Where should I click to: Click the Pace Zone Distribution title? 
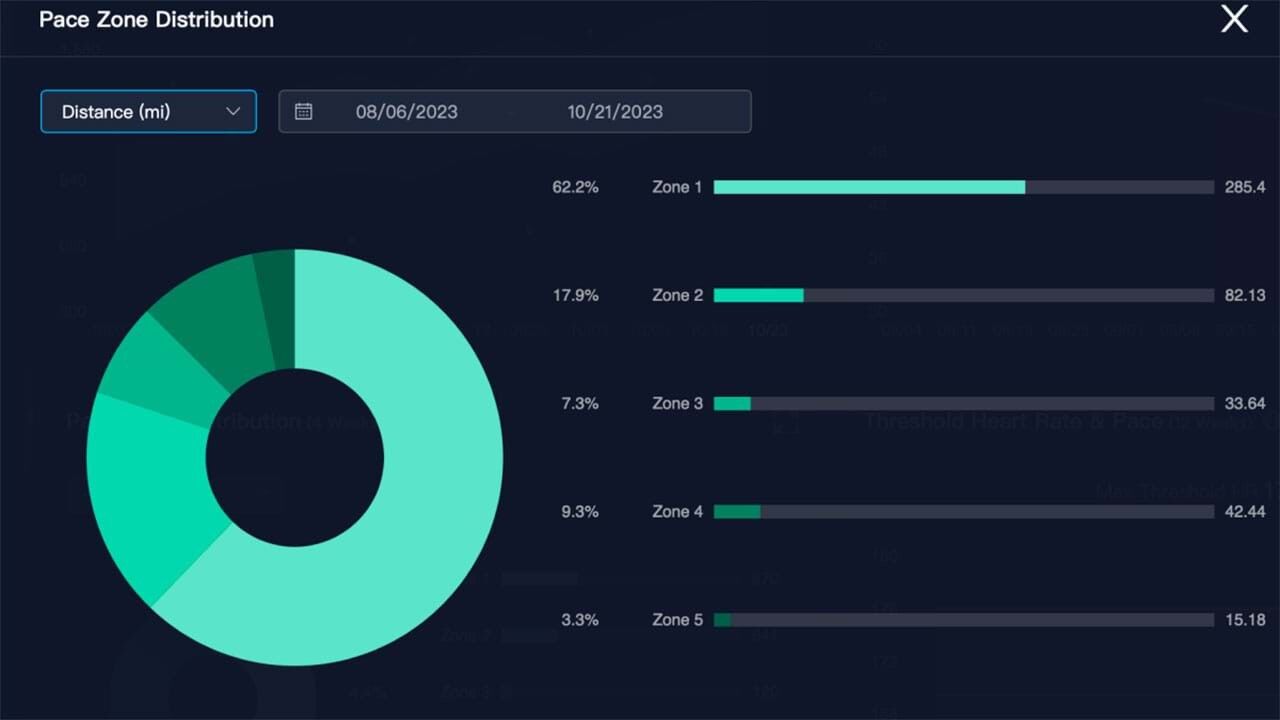(156, 20)
